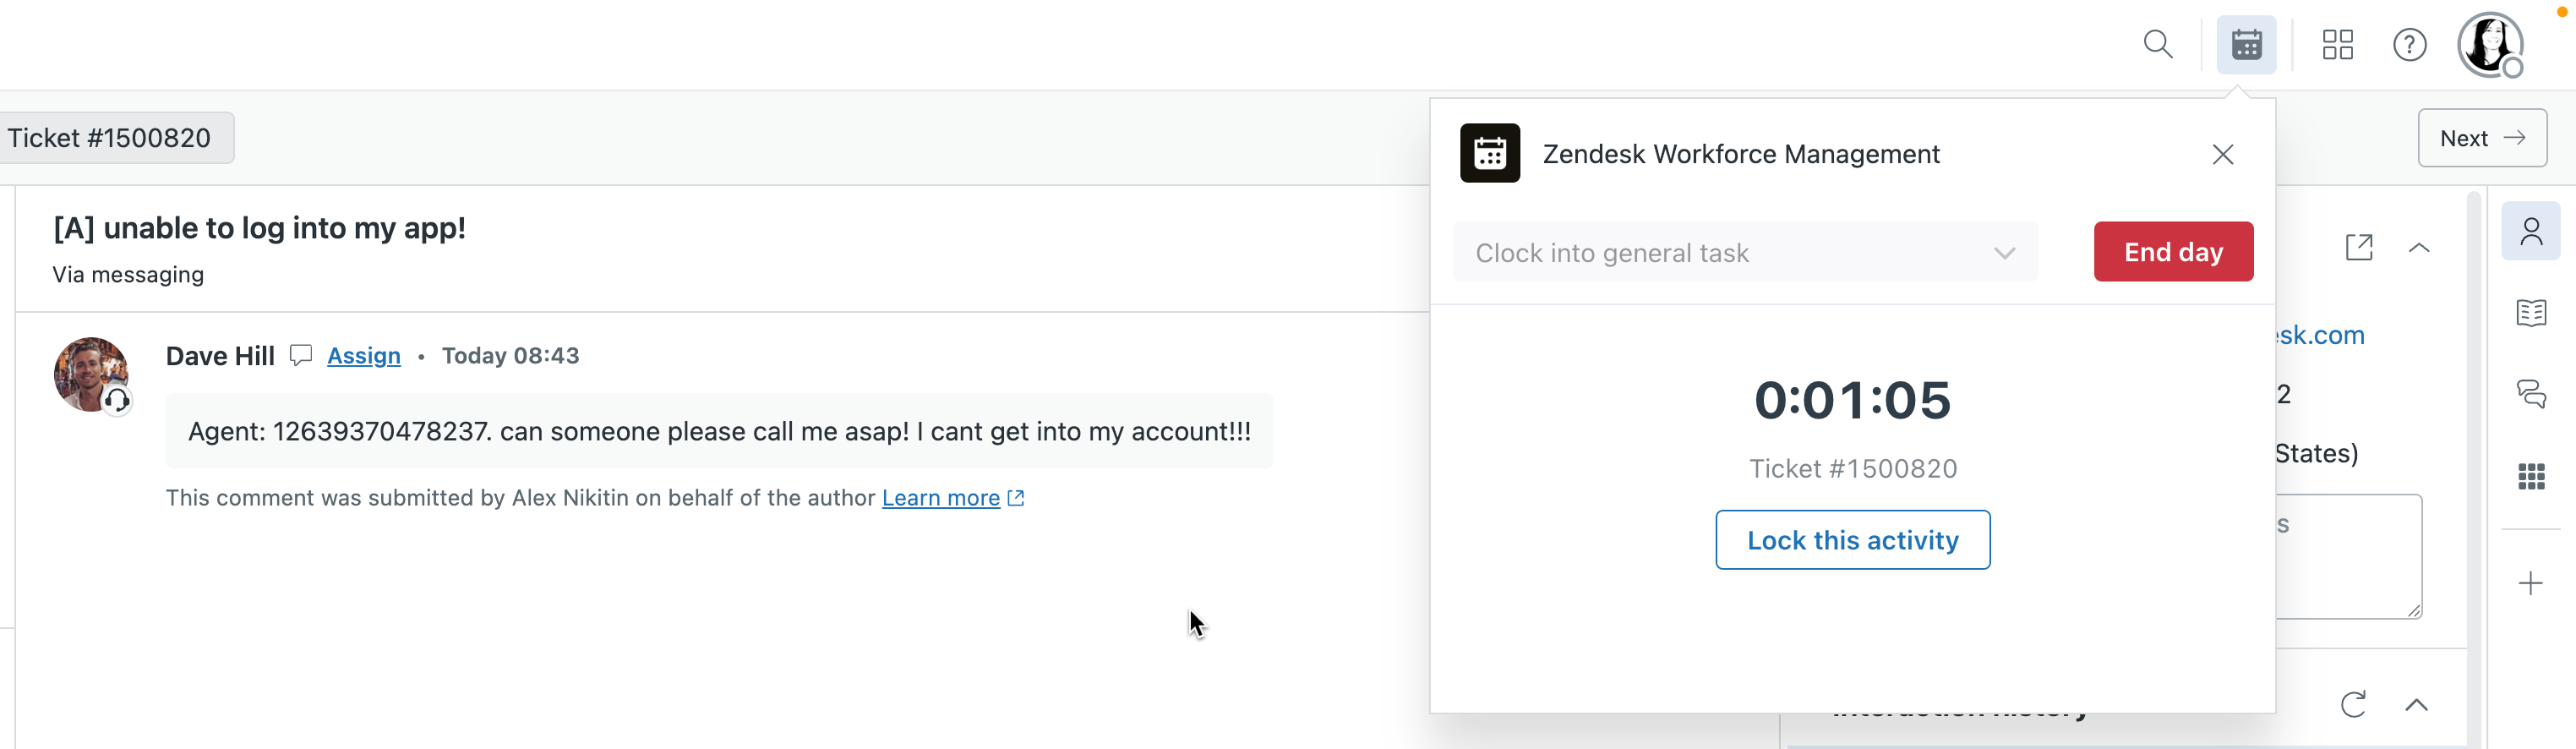This screenshot has width=2576, height=749.
Task: Open the help question mark icon
Action: (x=2409, y=45)
